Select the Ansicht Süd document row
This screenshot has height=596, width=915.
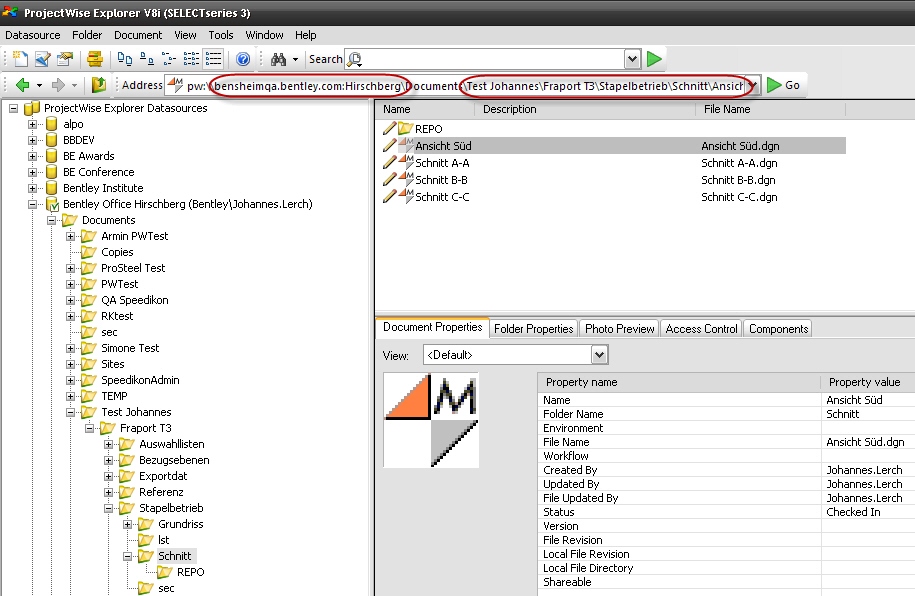click(613, 146)
